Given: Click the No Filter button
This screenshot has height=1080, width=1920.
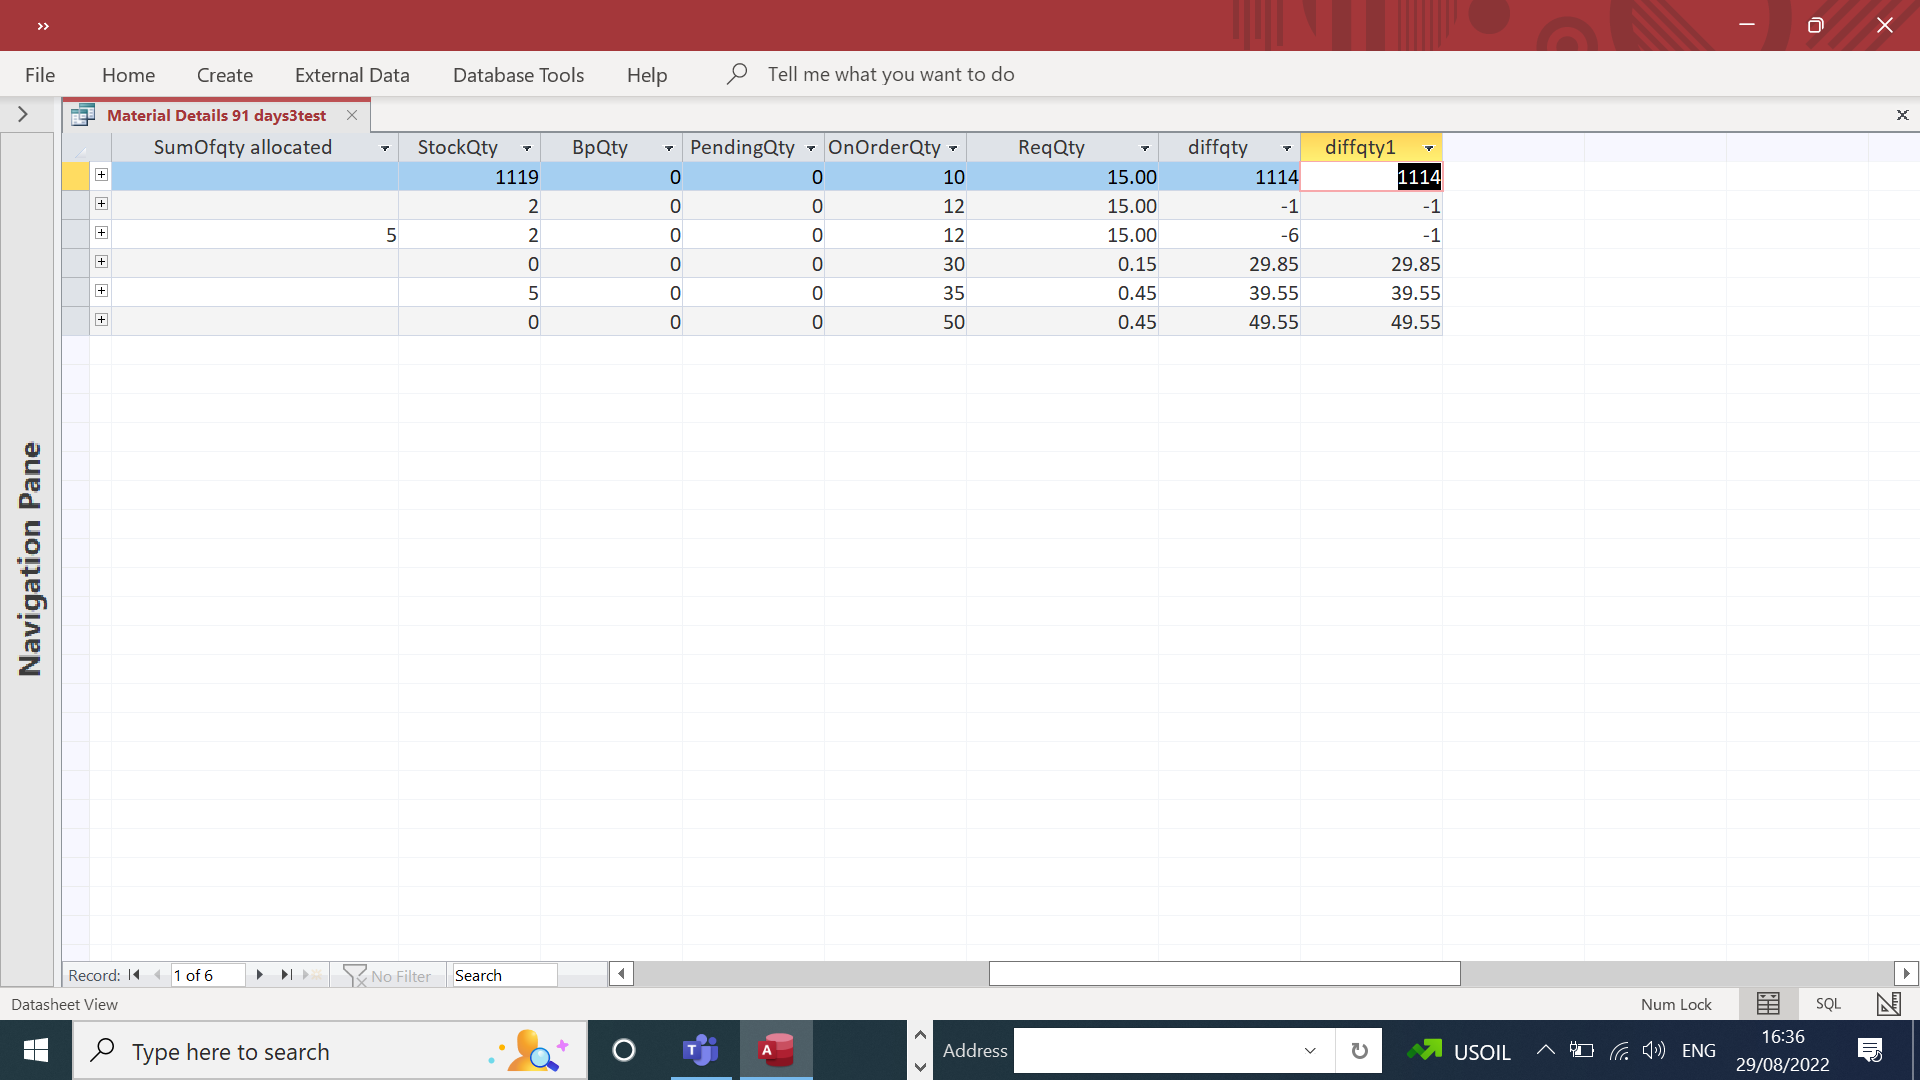Looking at the screenshot, I should 388,976.
